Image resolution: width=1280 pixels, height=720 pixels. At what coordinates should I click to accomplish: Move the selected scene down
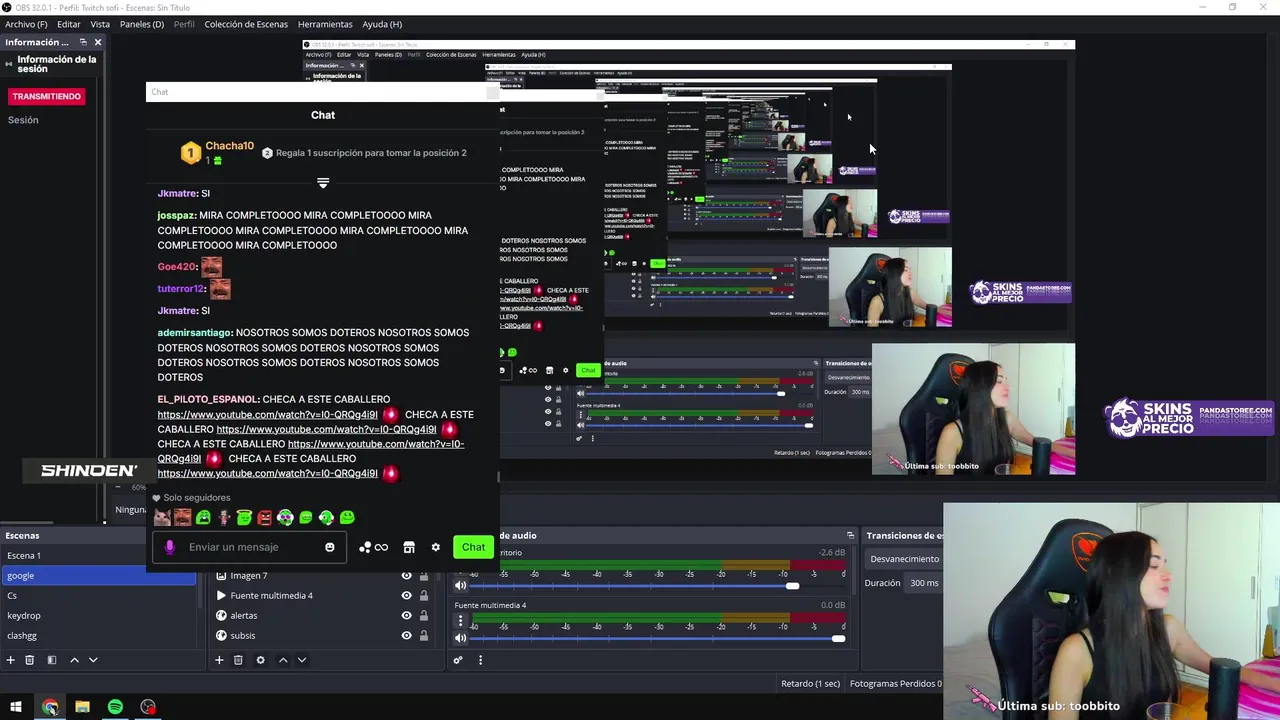(93, 660)
